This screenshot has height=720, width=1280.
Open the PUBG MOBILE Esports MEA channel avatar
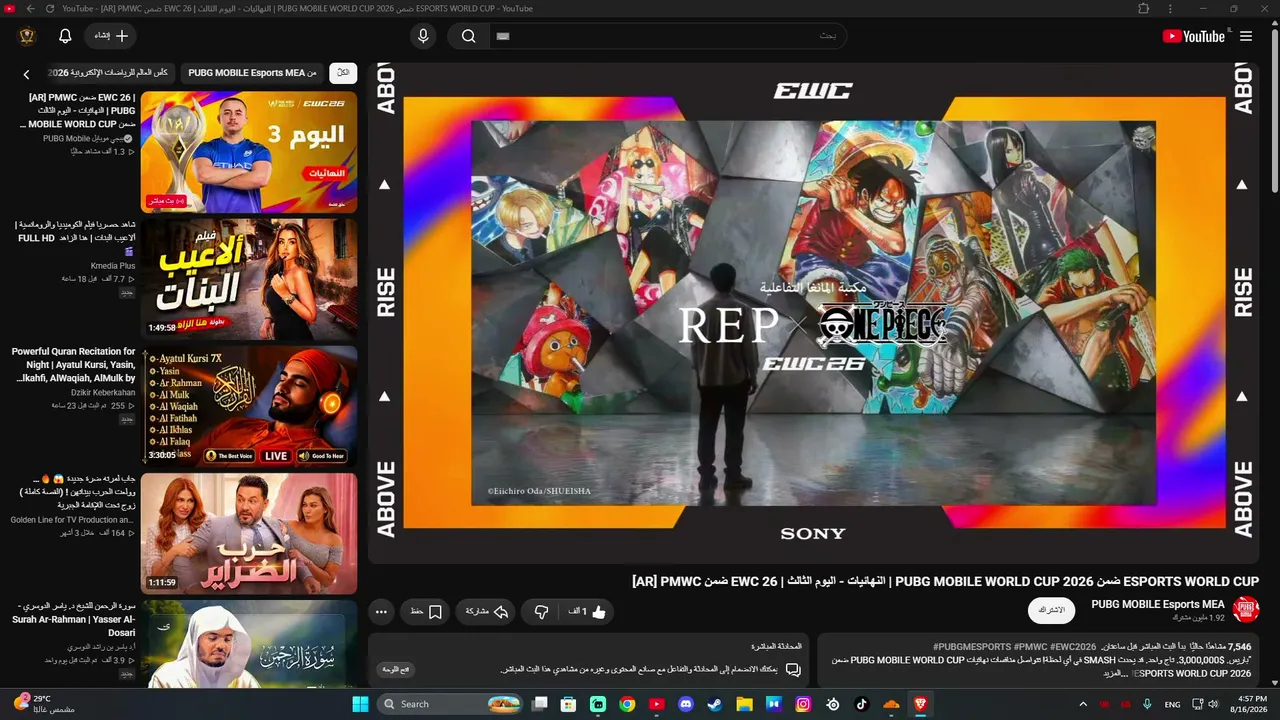pyautogui.click(x=1246, y=609)
